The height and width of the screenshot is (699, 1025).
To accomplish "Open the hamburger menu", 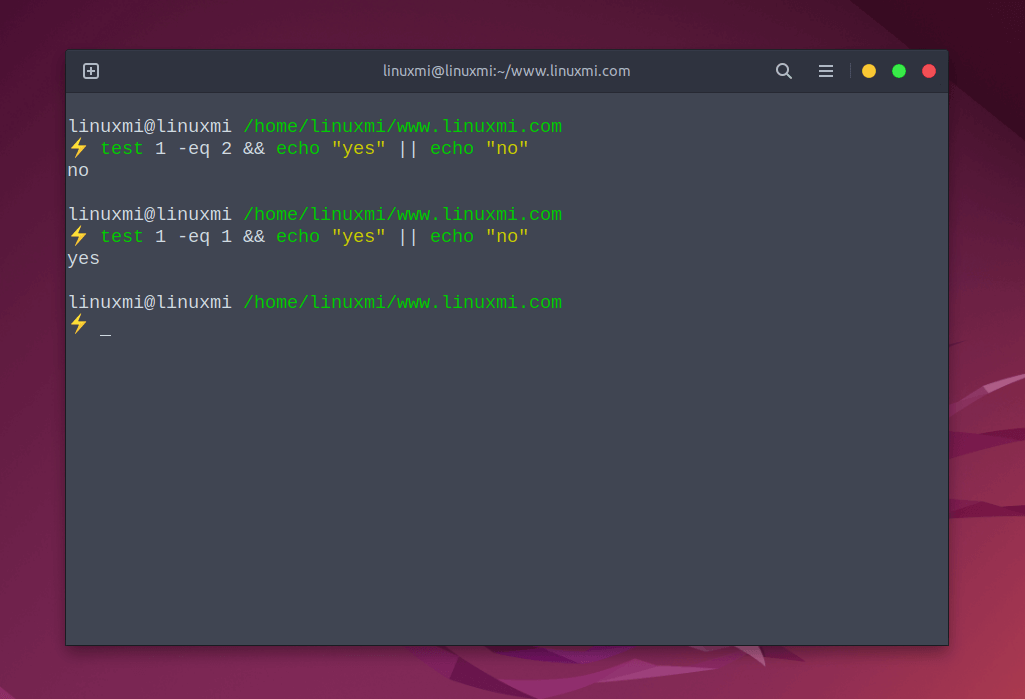I will (x=826, y=71).
